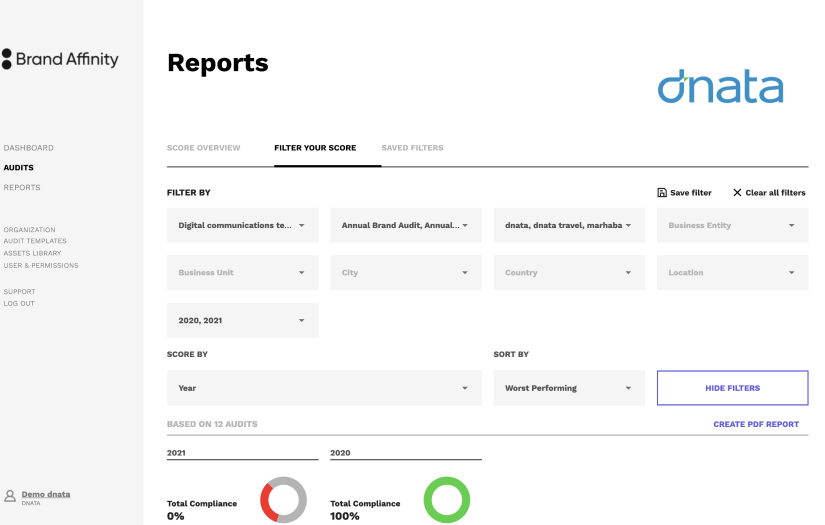Click the 2020 total compliance donut chart
Viewport: 825px width, 525px height.
(447, 500)
